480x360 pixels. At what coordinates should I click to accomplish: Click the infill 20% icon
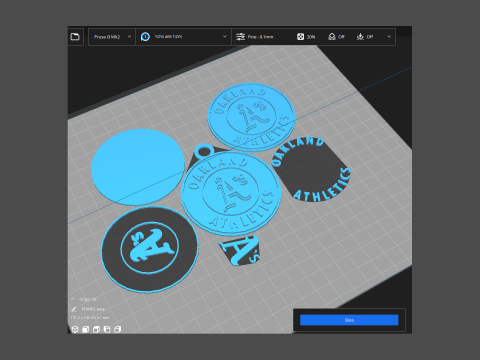(300, 37)
